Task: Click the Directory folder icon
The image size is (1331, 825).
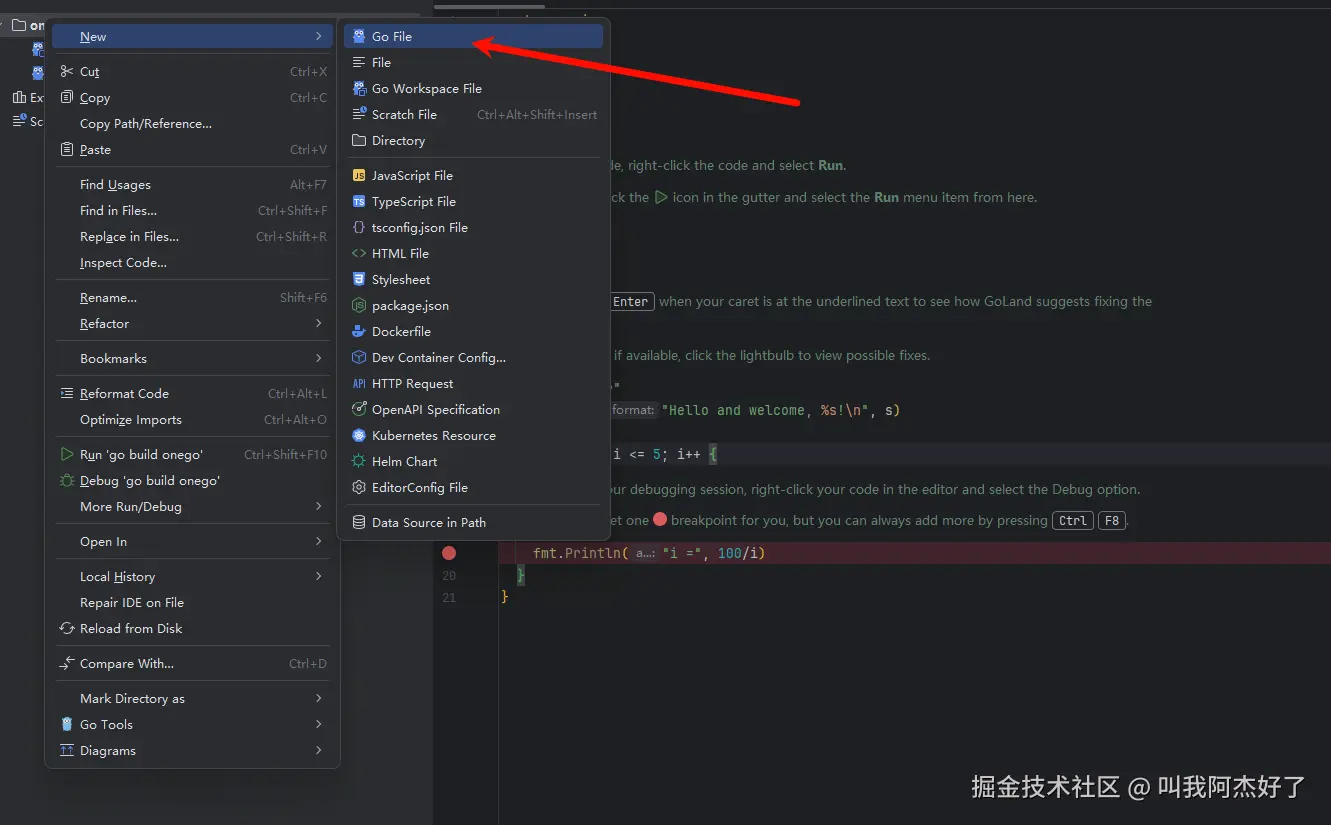Action: point(359,140)
